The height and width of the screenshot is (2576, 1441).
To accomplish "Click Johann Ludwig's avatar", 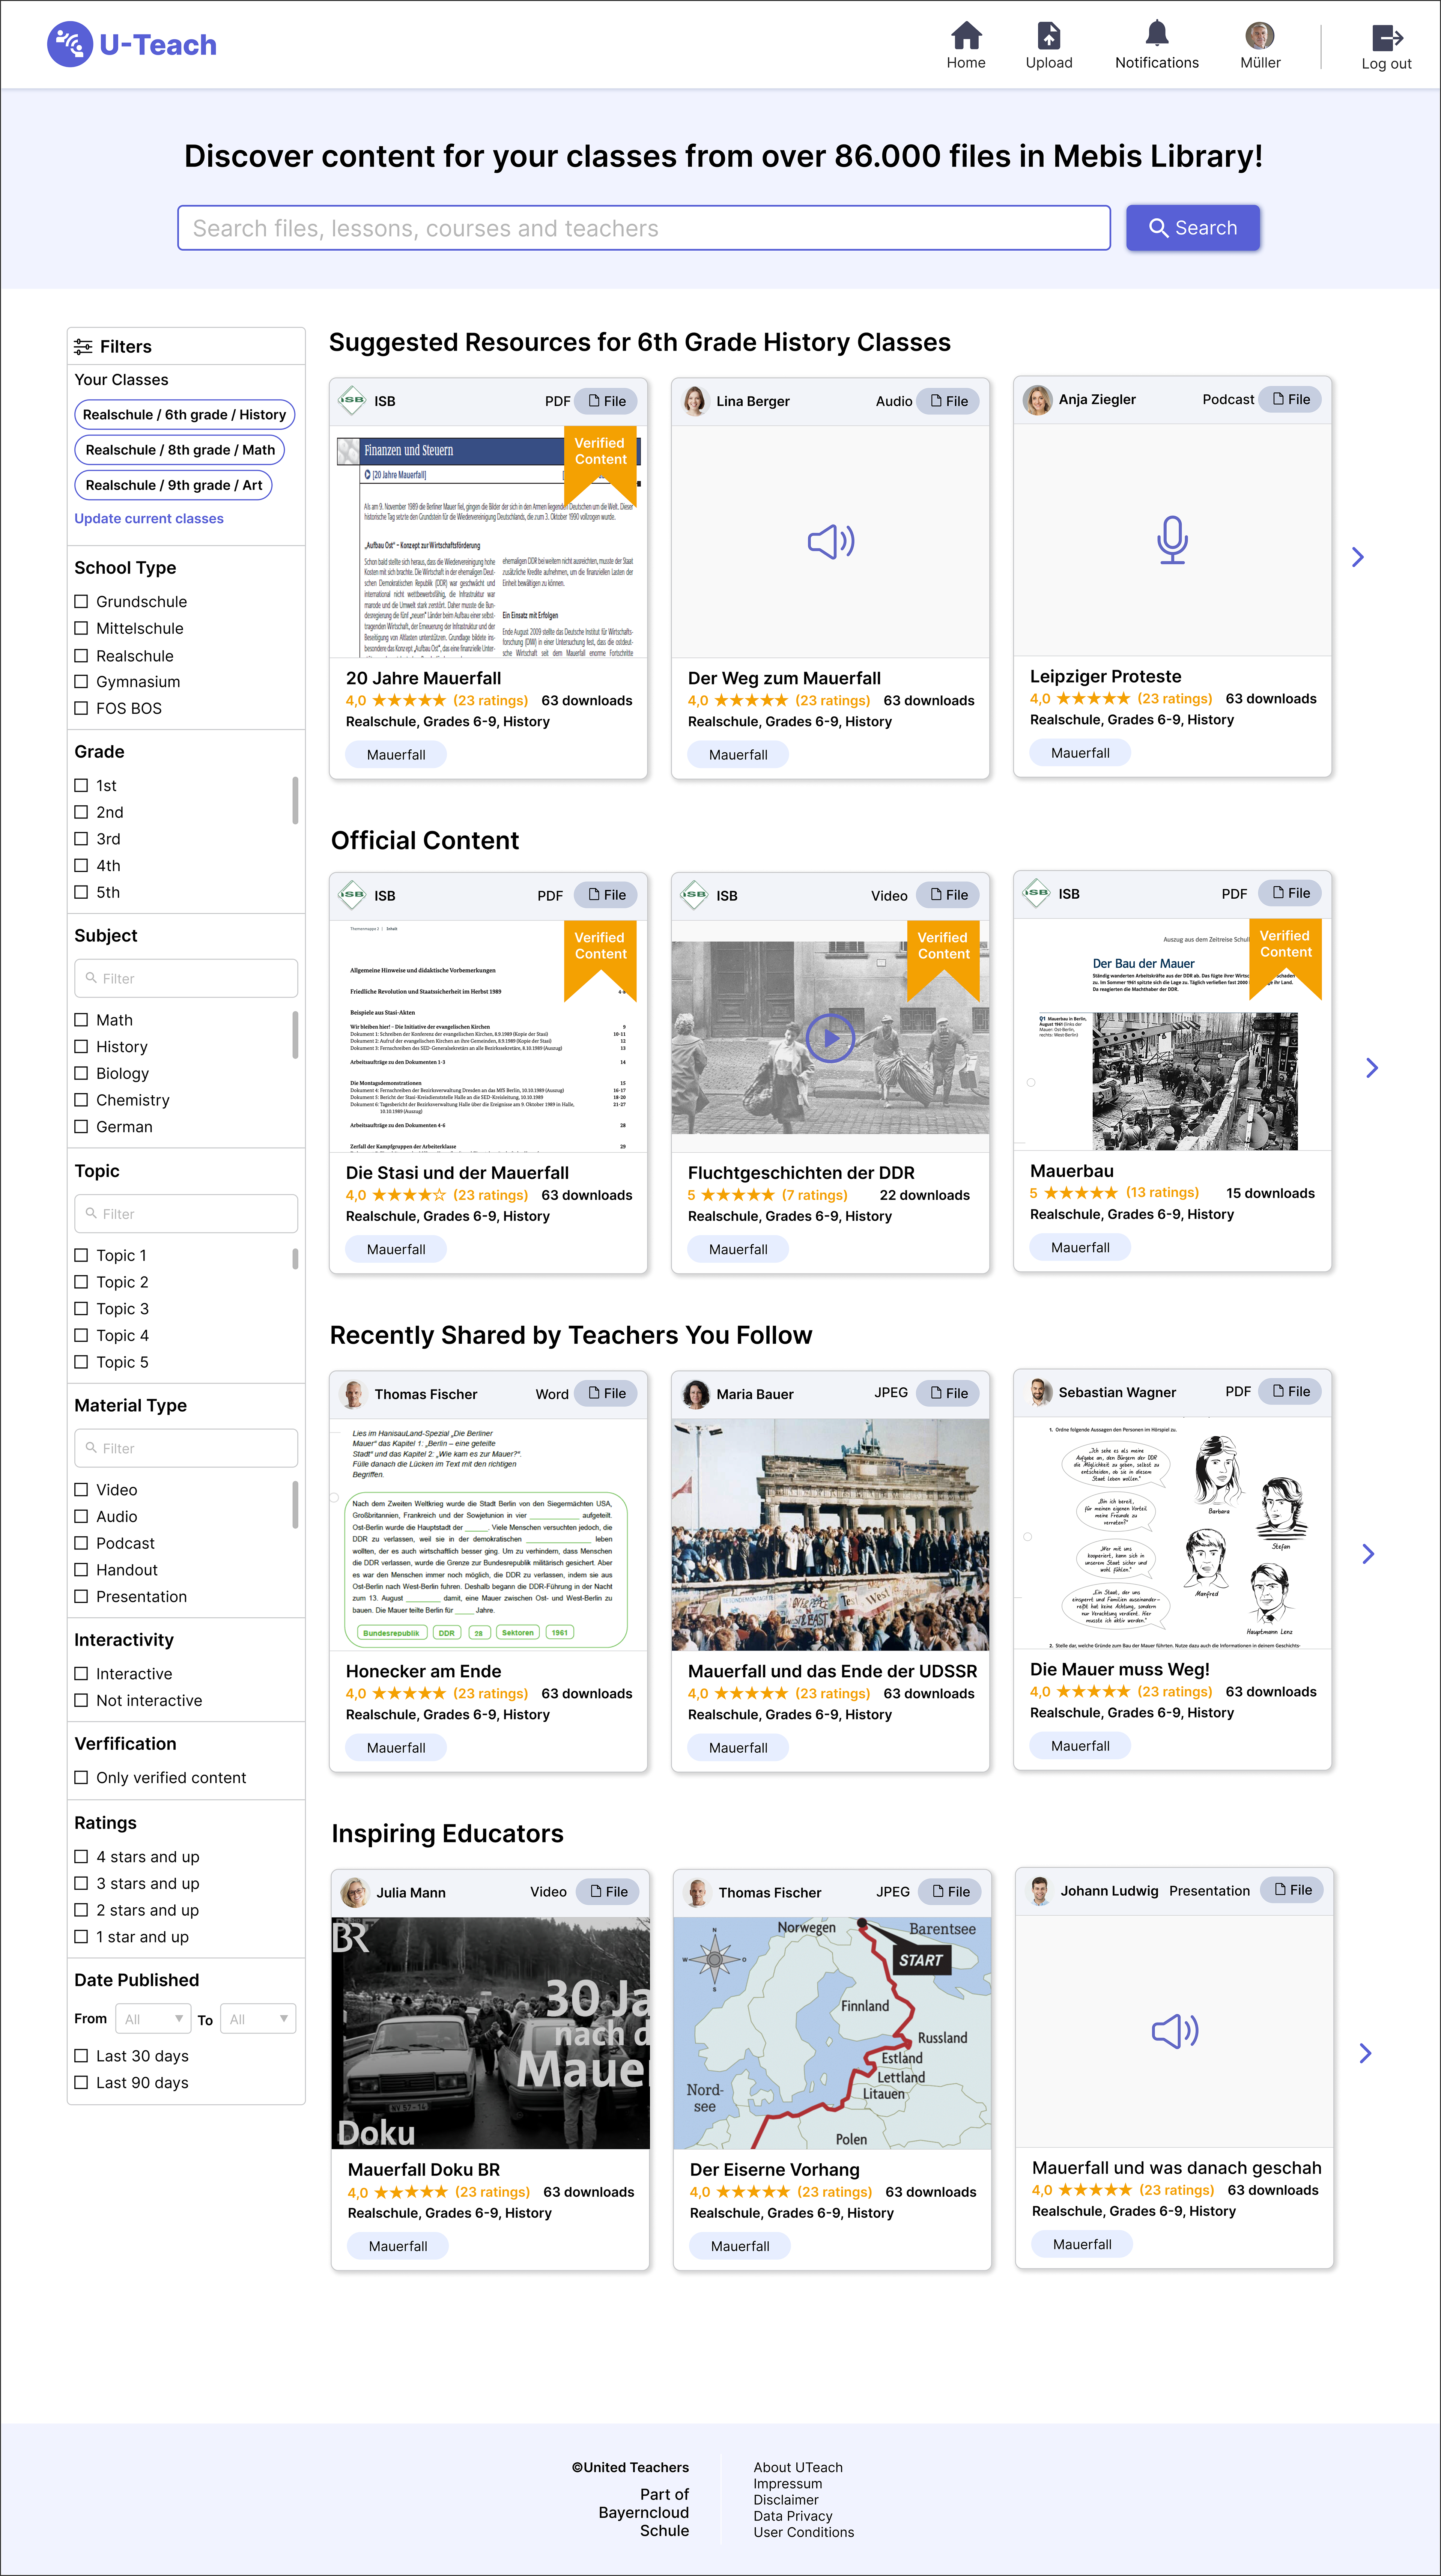I will [1040, 1890].
